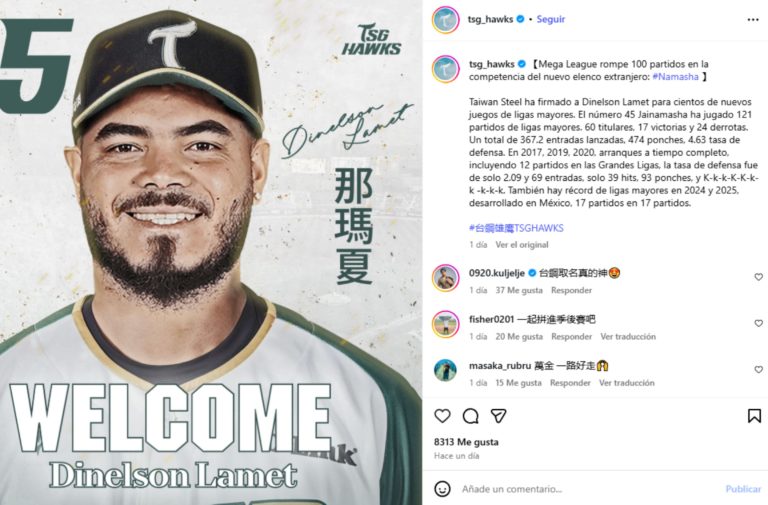Screen dimensions: 768x505
Task: Show original caption via Ver el original
Action: pos(522,244)
